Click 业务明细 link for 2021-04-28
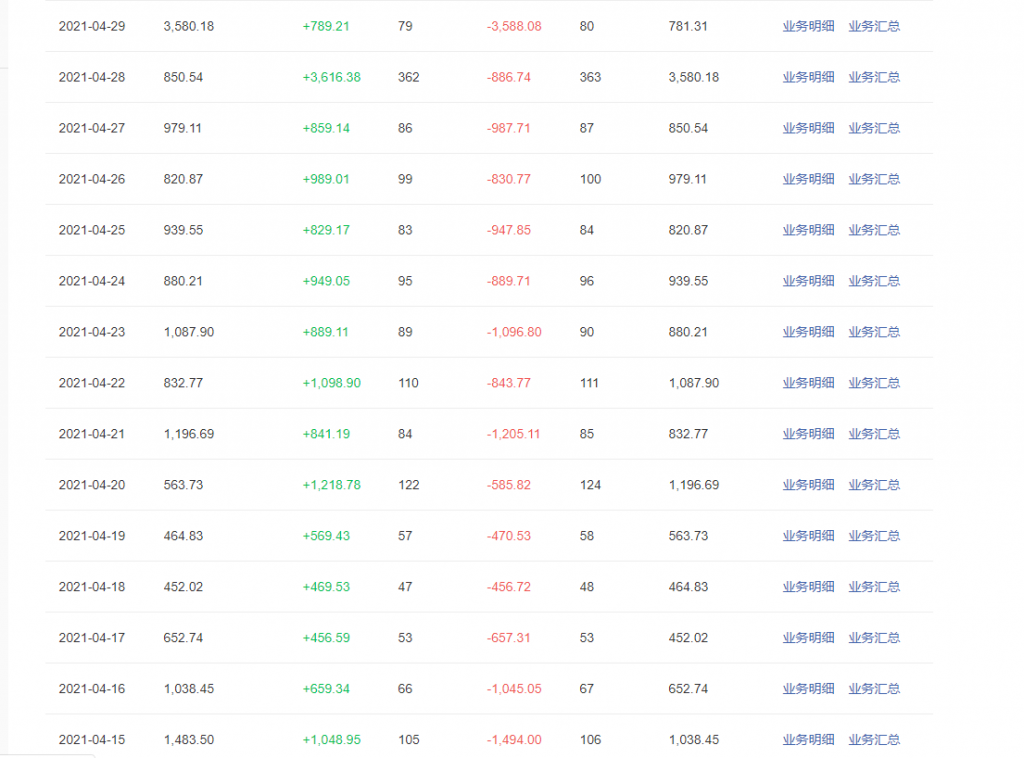The width and height of the screenshot is (1024, 758). point(808,77)
